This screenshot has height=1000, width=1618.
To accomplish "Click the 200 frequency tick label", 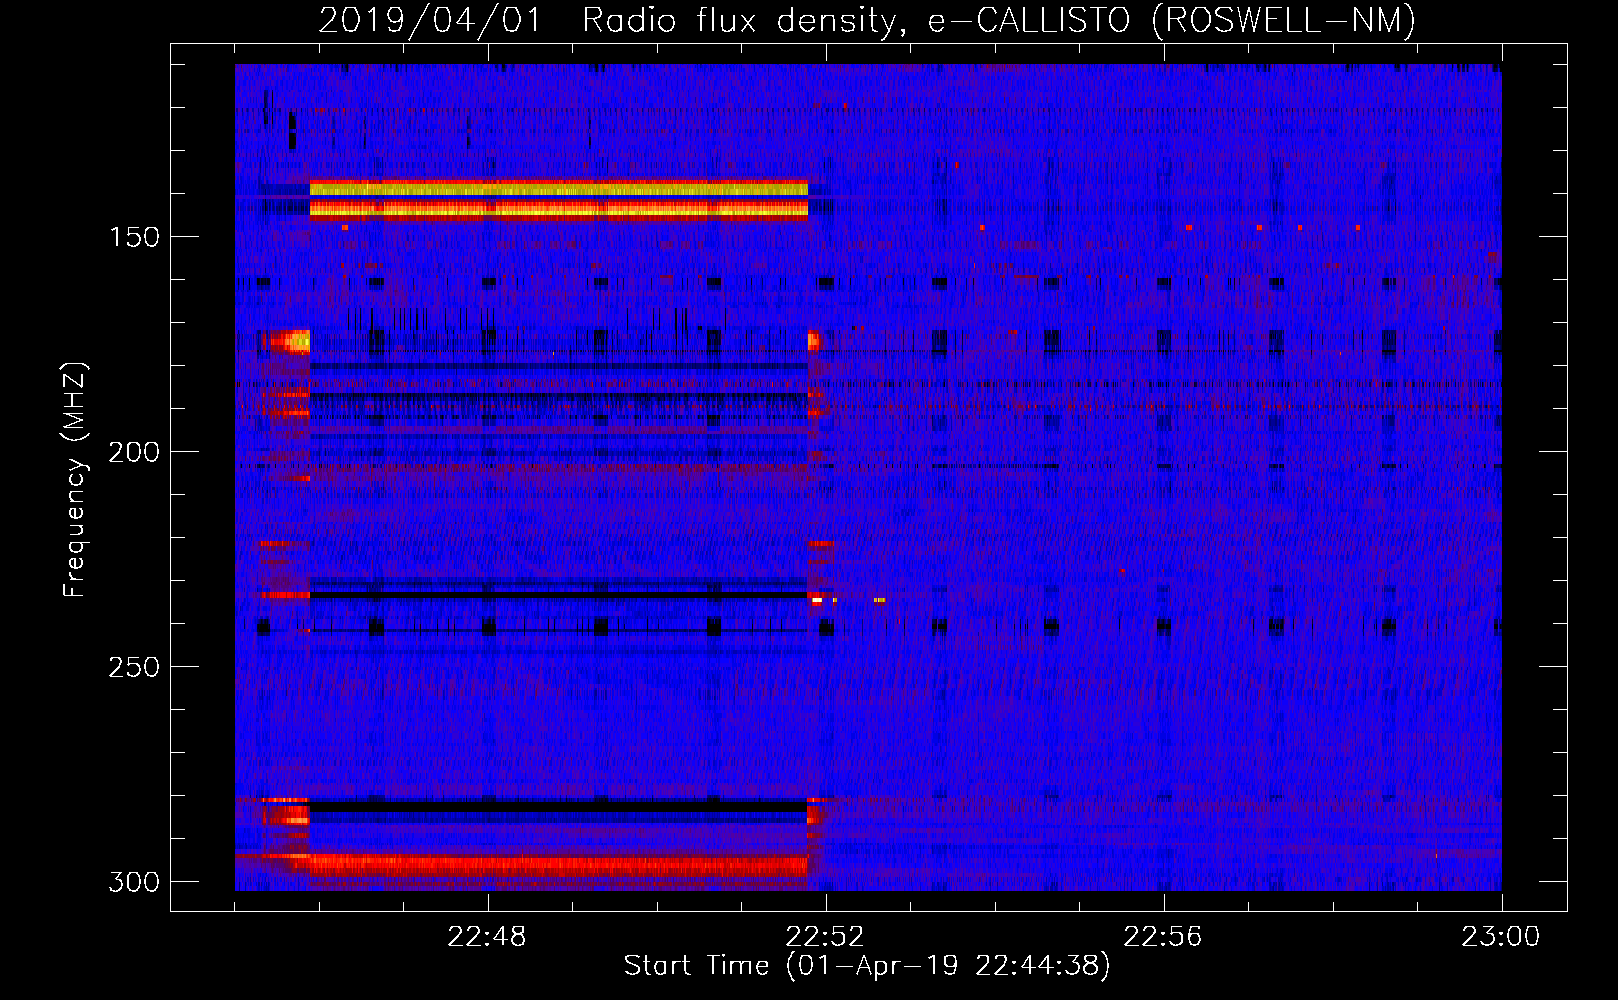I will (134, 452).
